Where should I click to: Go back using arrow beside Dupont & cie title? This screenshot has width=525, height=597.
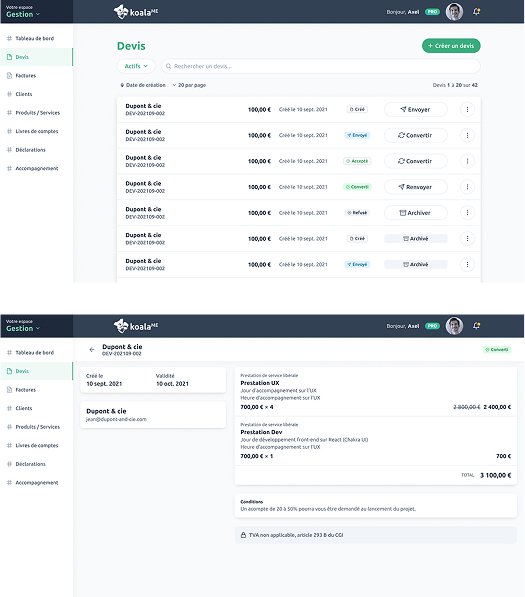tap(92, 350)
